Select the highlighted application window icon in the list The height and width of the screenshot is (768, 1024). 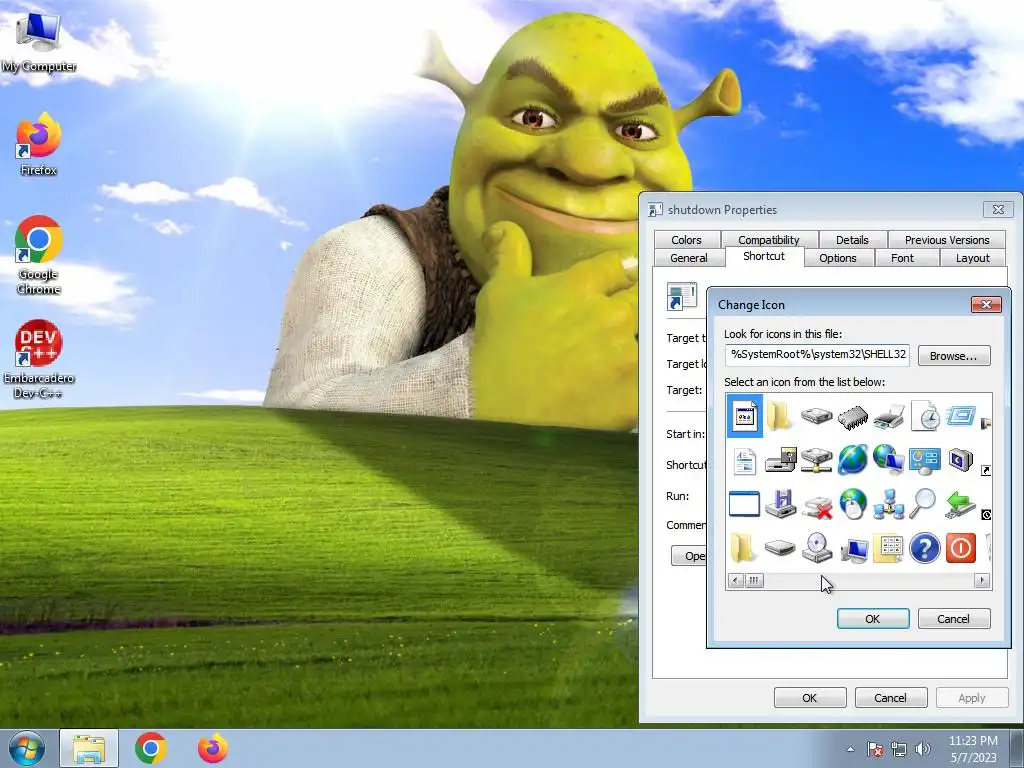744,416
